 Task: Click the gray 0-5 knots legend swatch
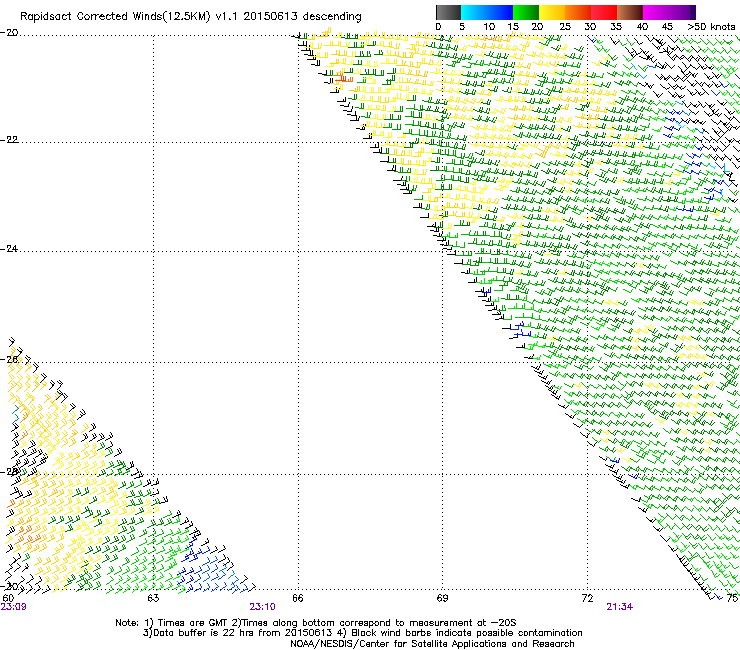[x=448, y=12]
